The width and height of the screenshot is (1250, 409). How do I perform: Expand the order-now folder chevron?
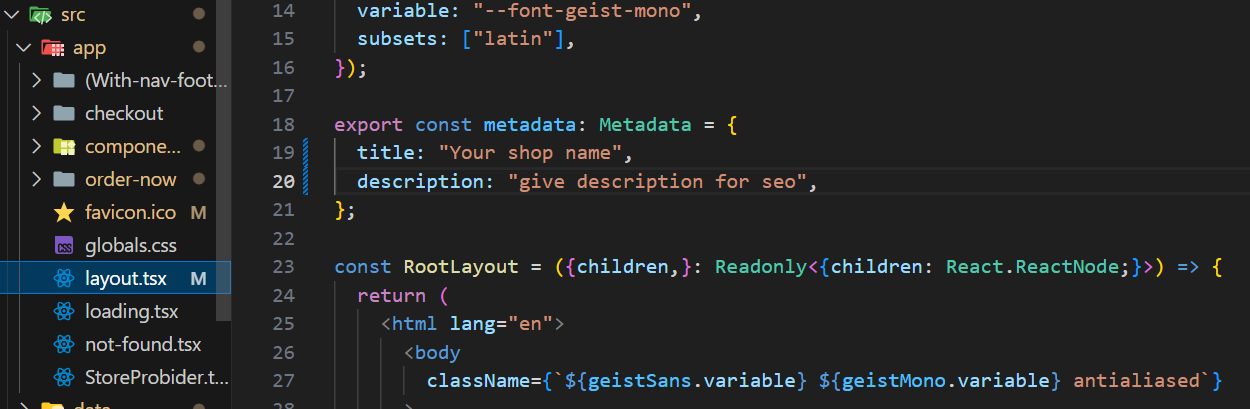click(36, 180)
